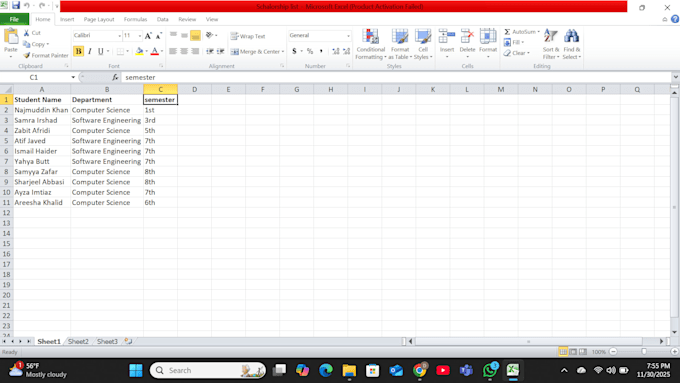Viewport: 680px width, 383px height.
Task: Open Conditional Formatting icon
Action: click(x=371, y=36)
